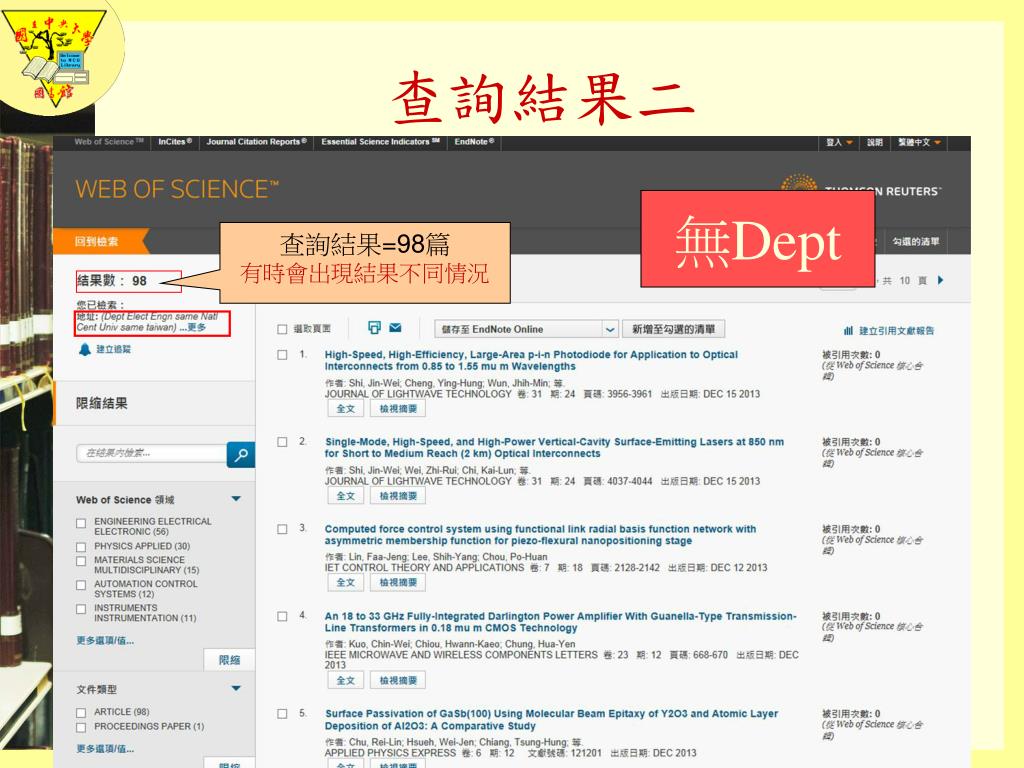1024x768 pixels.
Task: Click the search within results input field
Action: (x=152, y=453)
